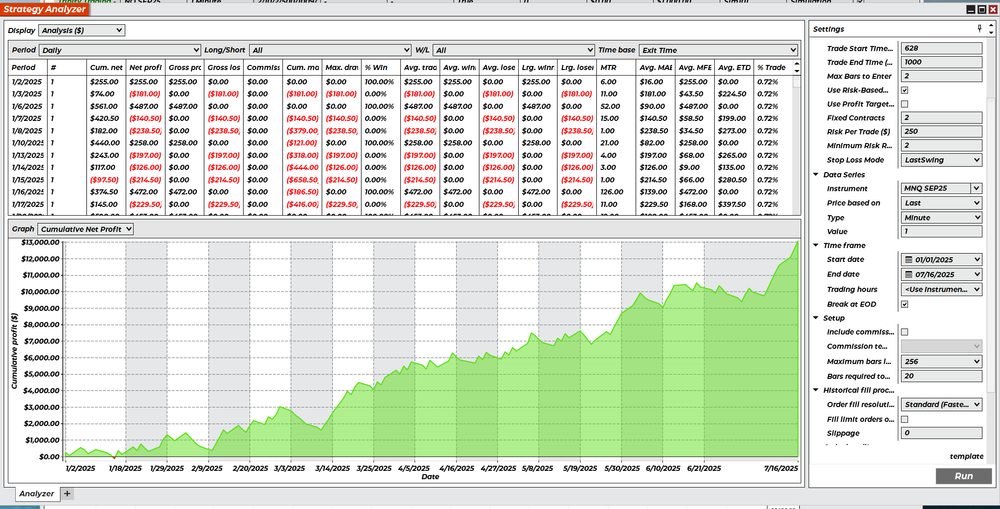Open the Order fill resolution dropdown
Image resolution: width=1000 pixels, height=509 pixels.
941,404
